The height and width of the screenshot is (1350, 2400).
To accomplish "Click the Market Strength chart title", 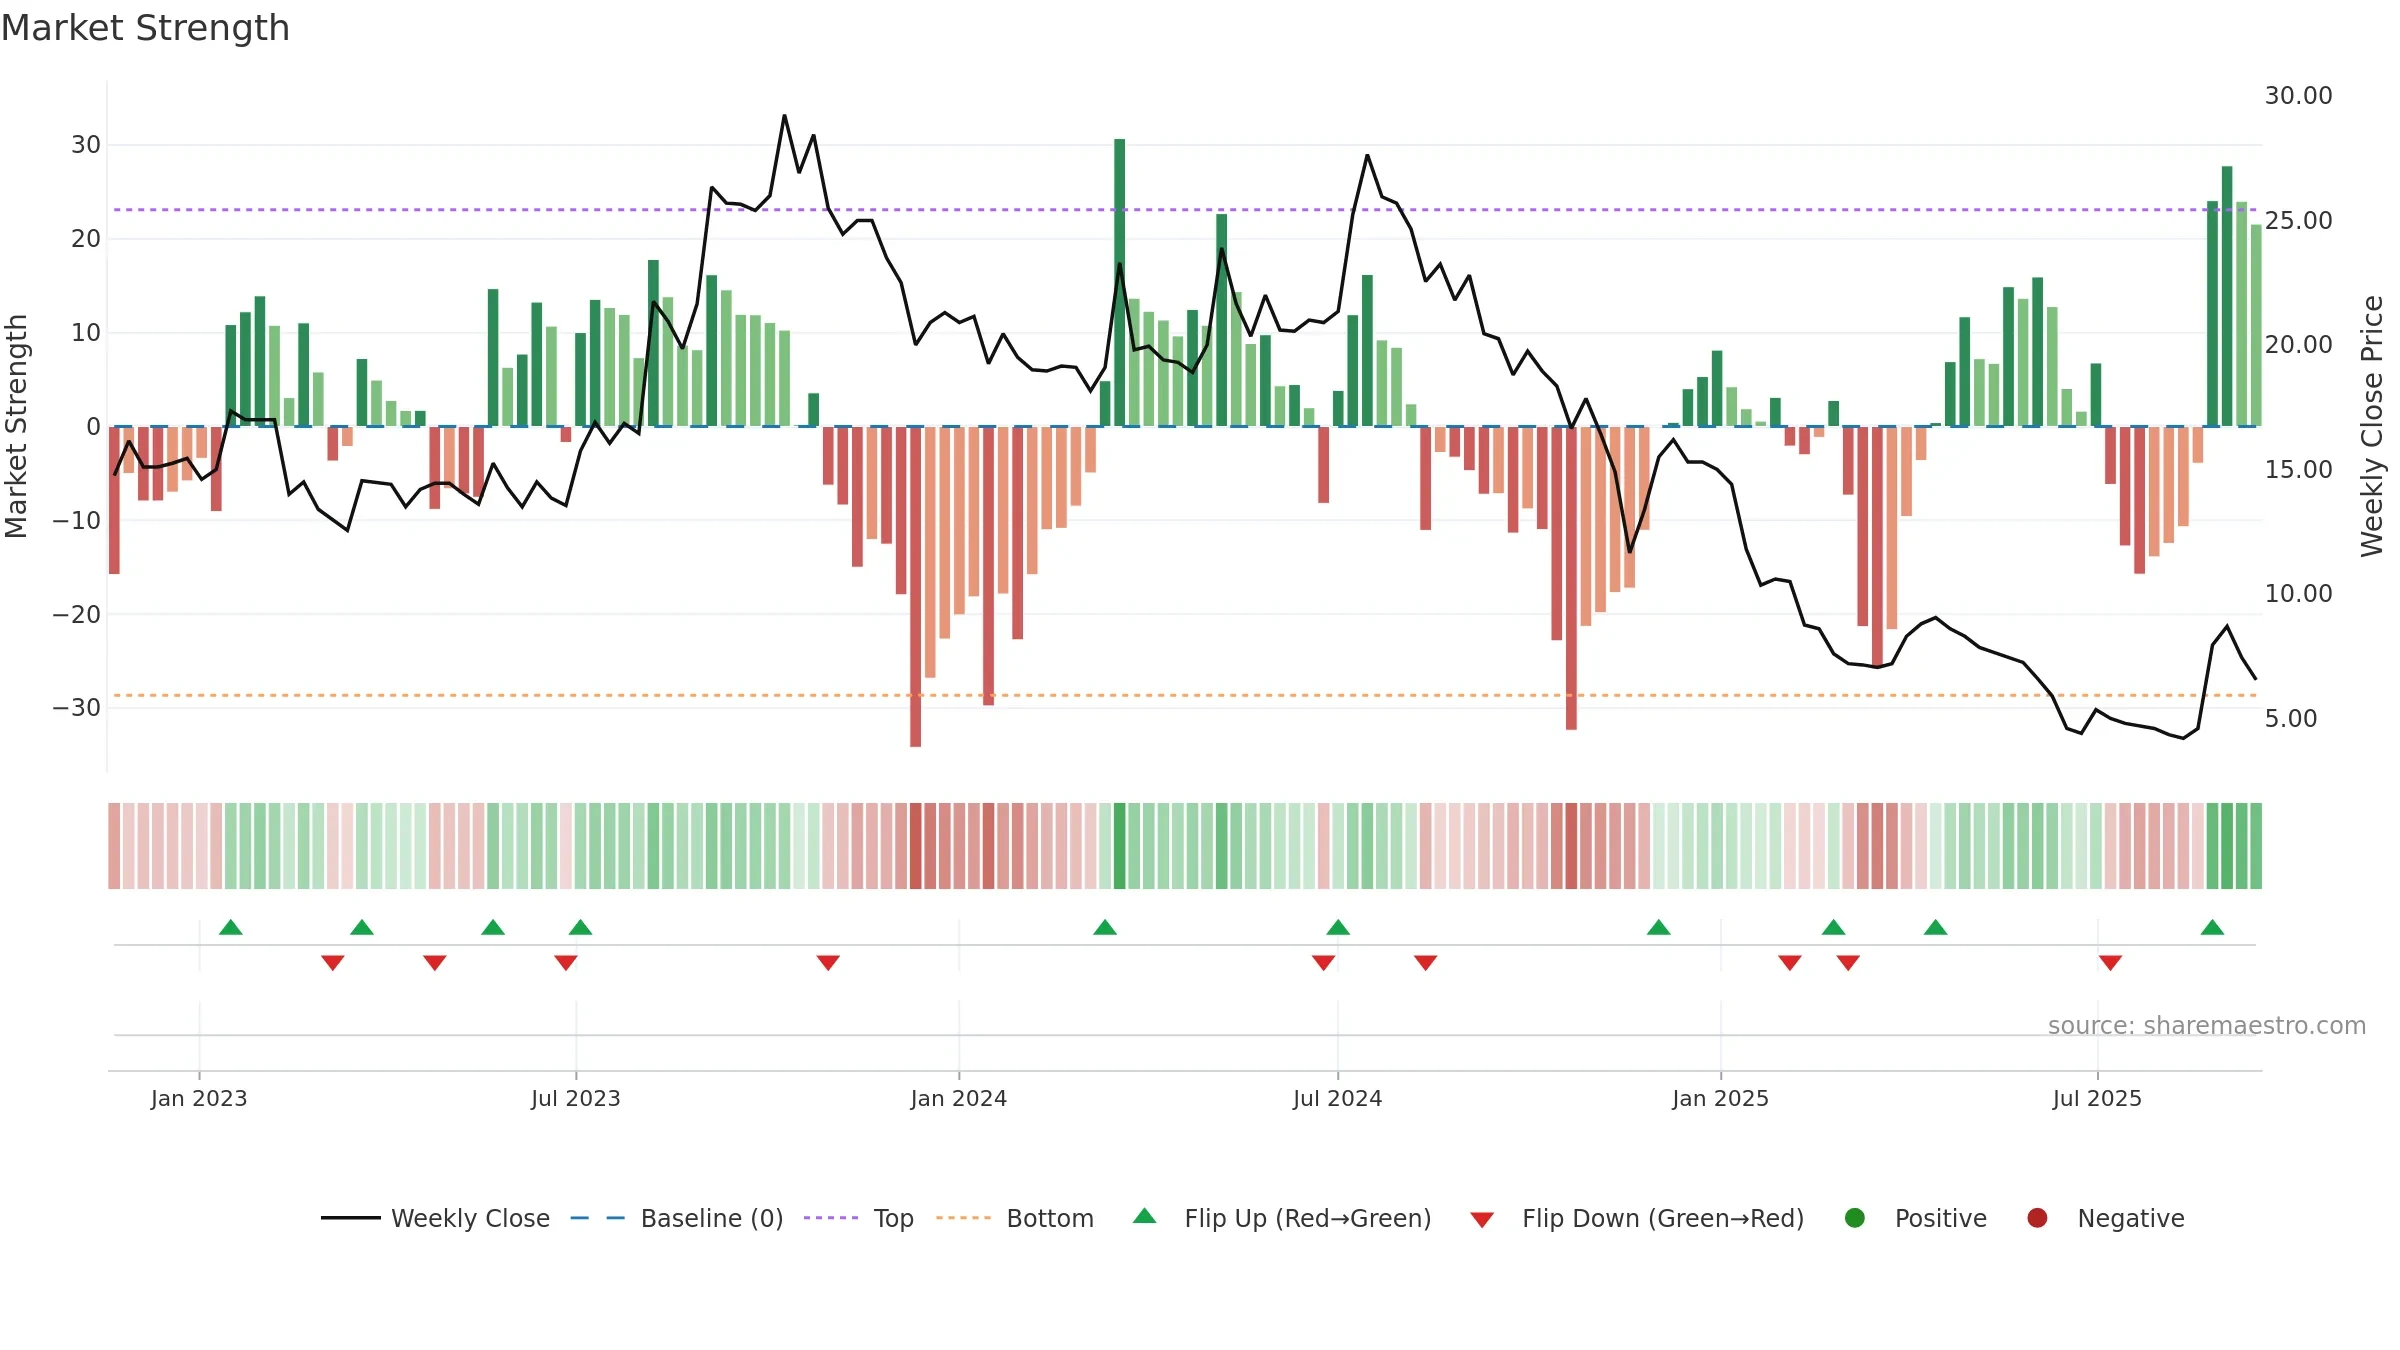I will click(x=145, y=28).
